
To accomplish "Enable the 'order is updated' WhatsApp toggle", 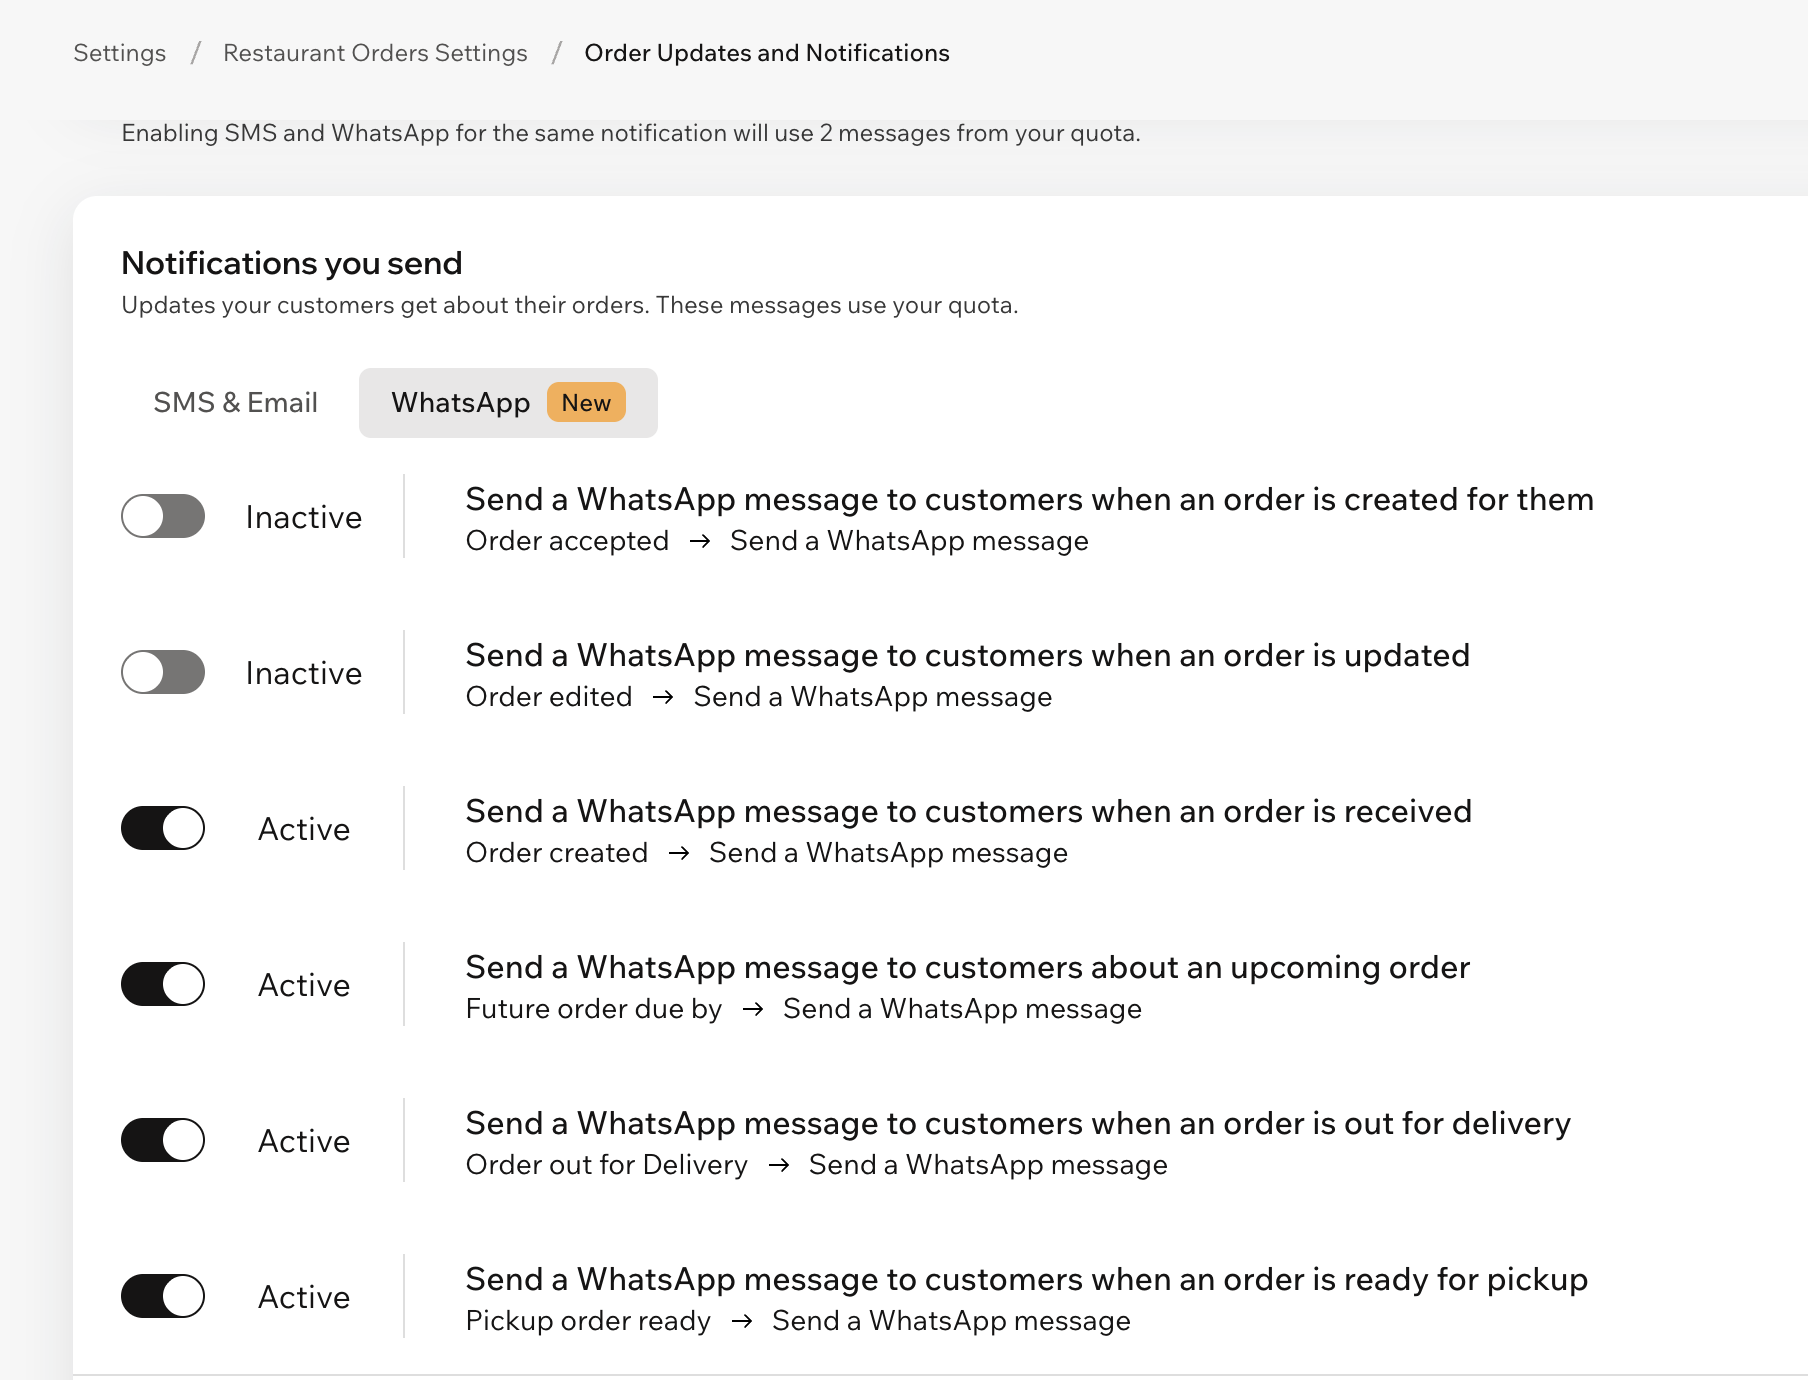I will [x=163, y=672].
